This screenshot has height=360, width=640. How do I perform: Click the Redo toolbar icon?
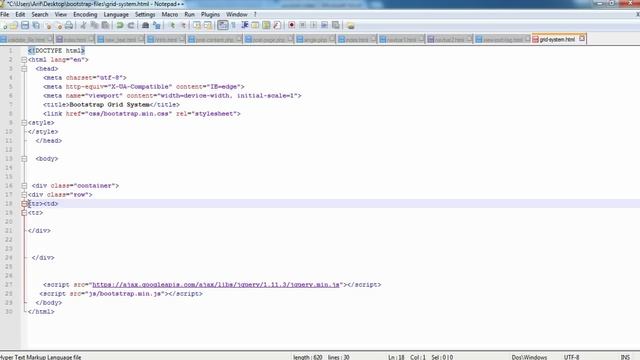[x=131, y=25]
